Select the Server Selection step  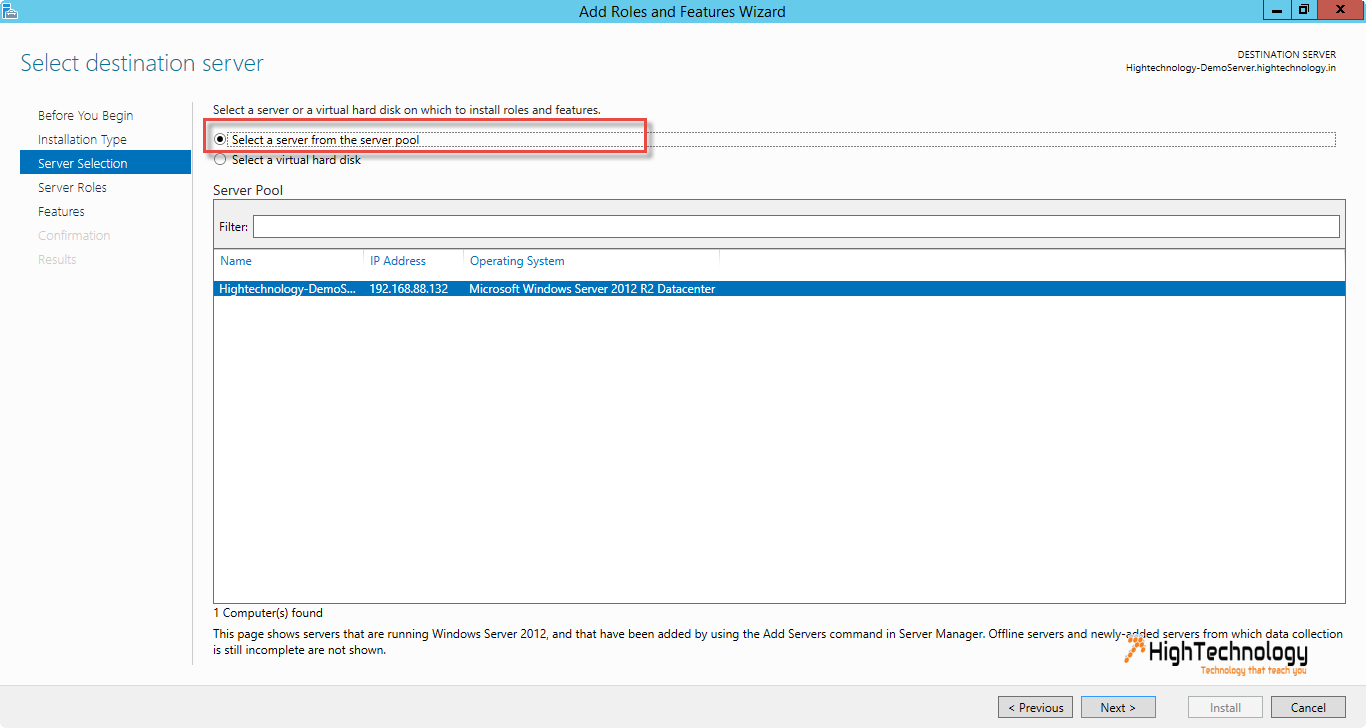[x=105, y=163]
